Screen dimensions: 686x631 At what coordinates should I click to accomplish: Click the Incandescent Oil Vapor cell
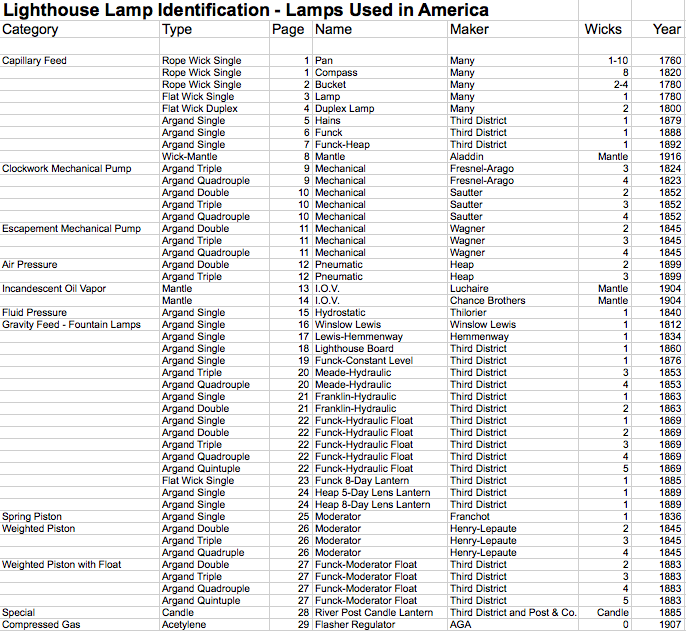[x=80, y=288]
